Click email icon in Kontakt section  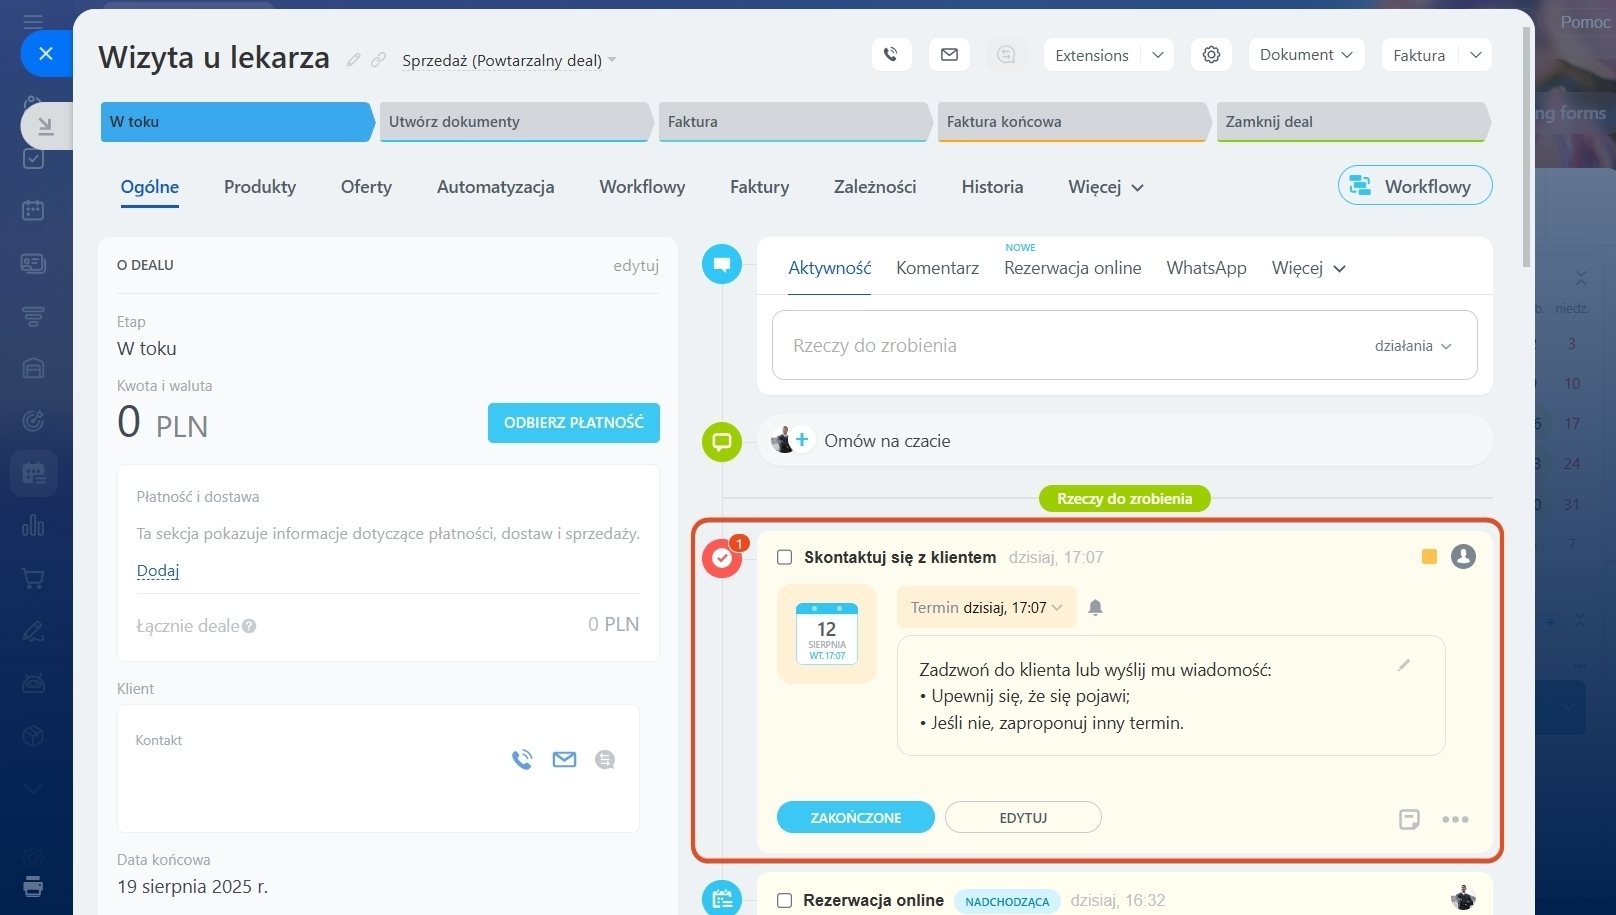(564, 760)
